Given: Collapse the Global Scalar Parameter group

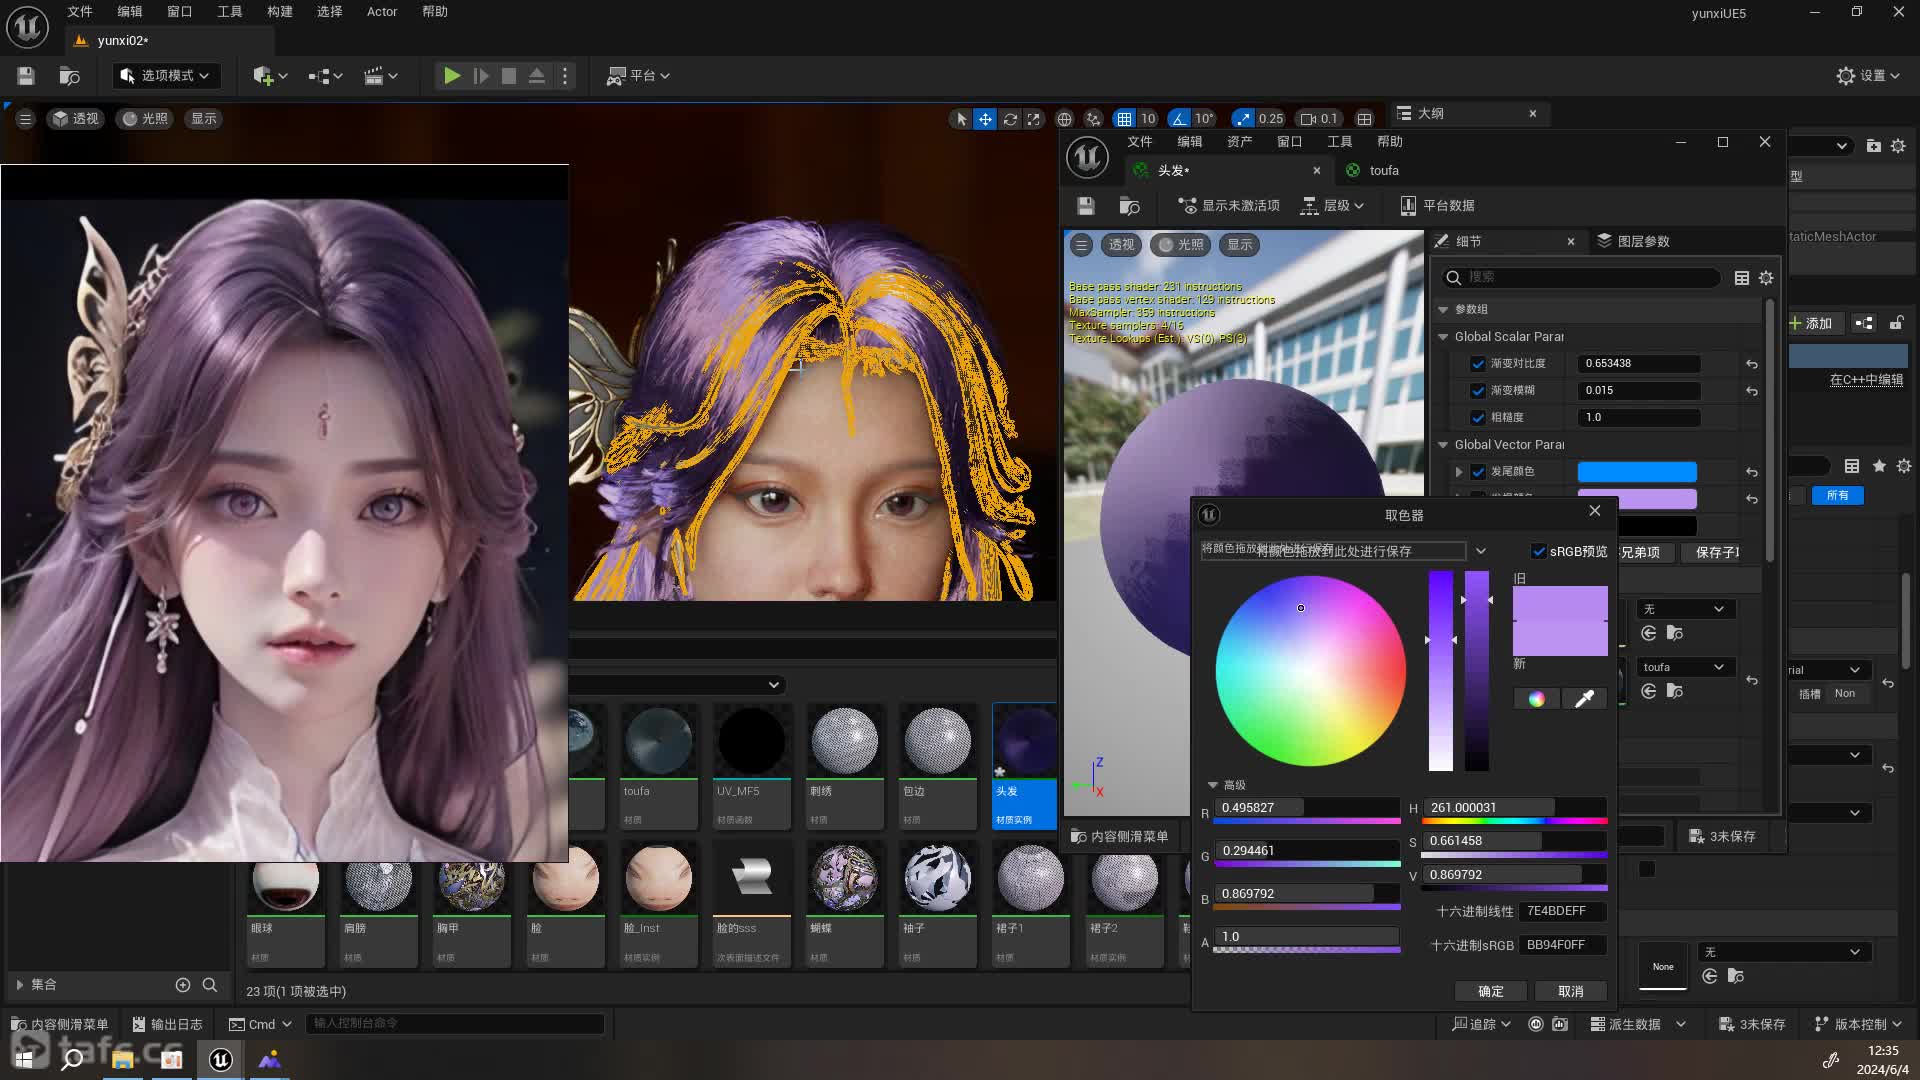Looking at the screenshot, I should point(1443,337).
